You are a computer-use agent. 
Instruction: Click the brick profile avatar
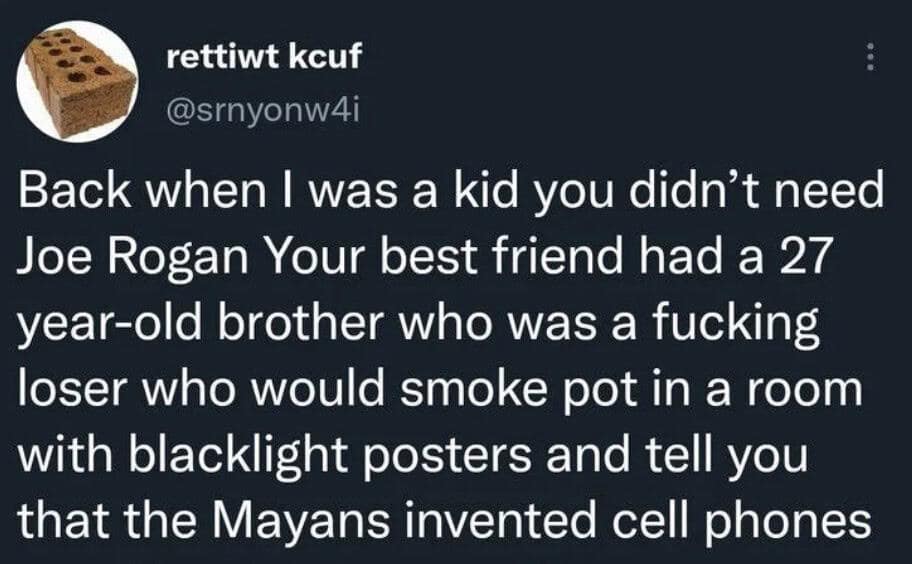(79, 82)
